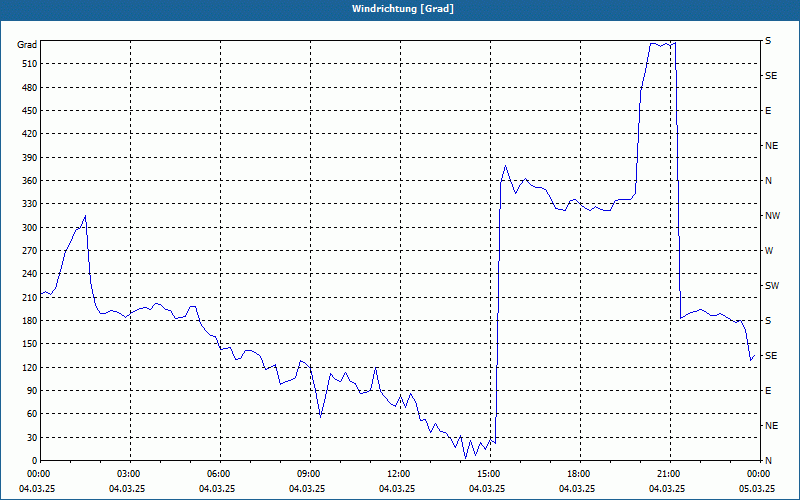Click the 04.03.25 date under 06:00
The image size is (800, 500).
pos(217,489)
